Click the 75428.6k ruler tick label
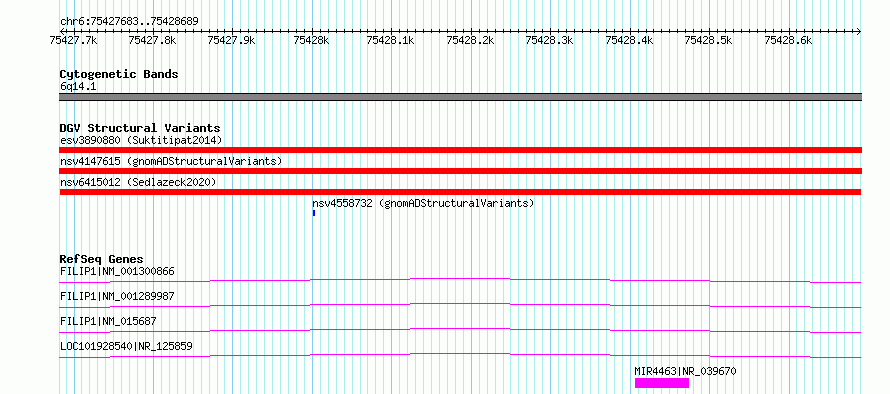The image size is (890, 394). 788,40
